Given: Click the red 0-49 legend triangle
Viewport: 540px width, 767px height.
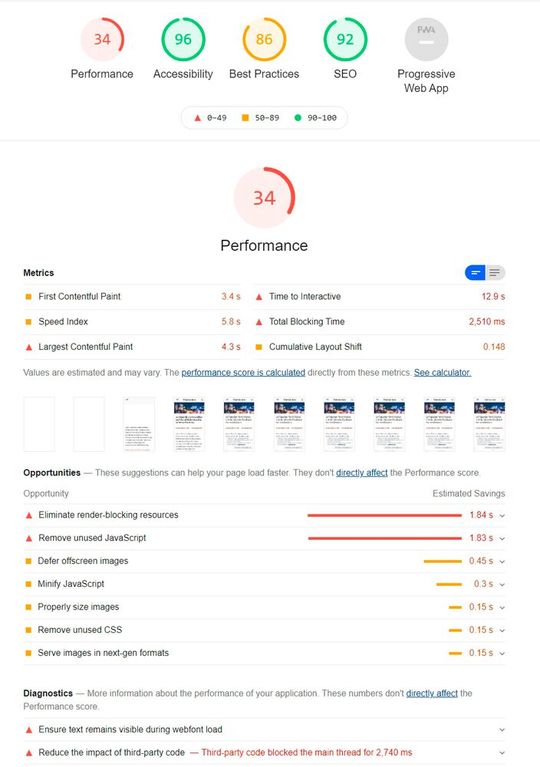Looking at the screenshot, I should pyautogui.click(x=198, y=118).
